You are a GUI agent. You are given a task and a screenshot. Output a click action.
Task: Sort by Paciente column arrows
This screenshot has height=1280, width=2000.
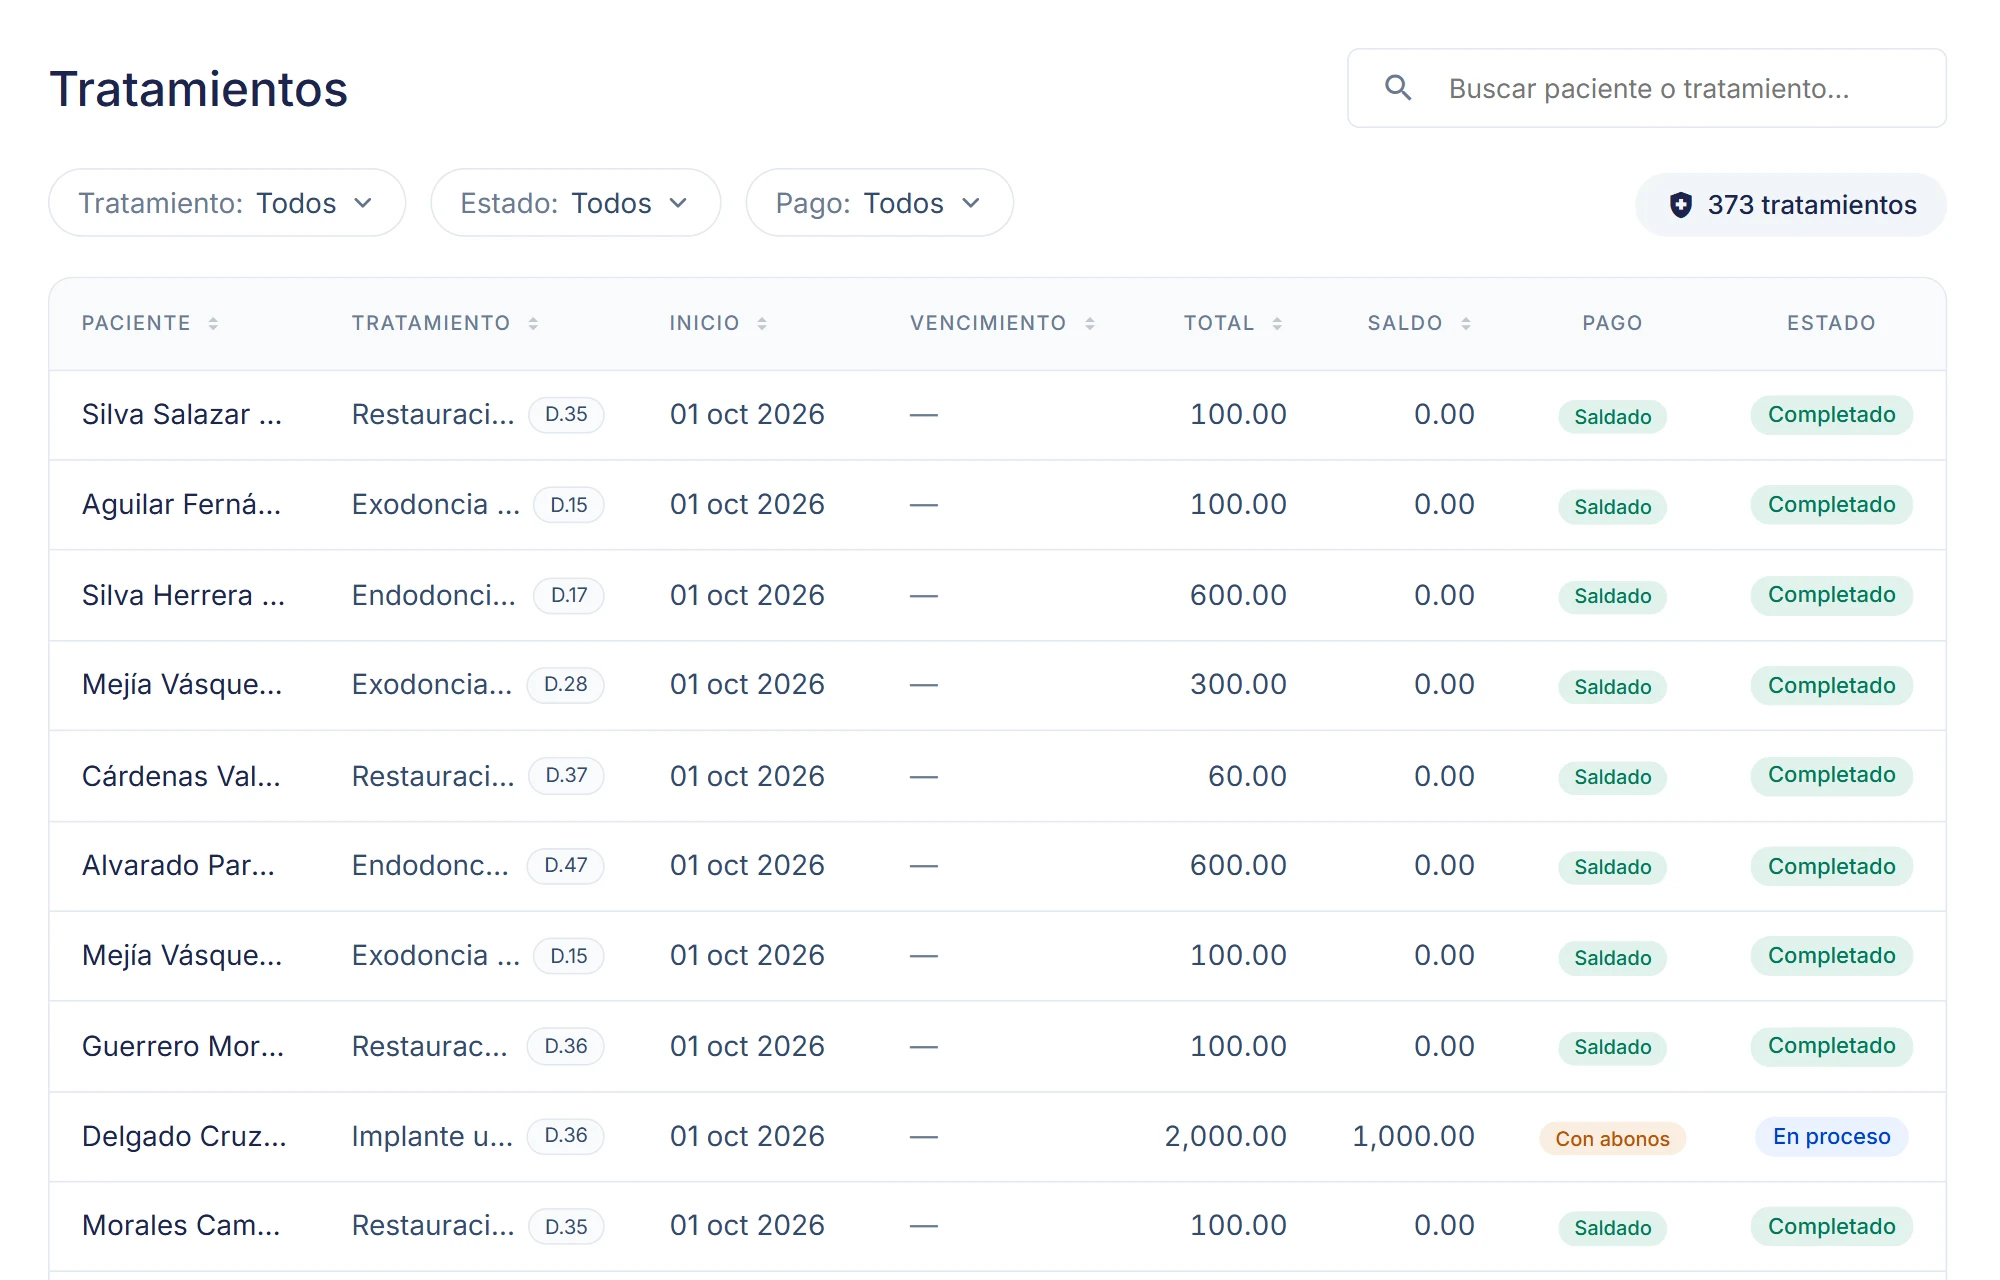tap(213, 323)
